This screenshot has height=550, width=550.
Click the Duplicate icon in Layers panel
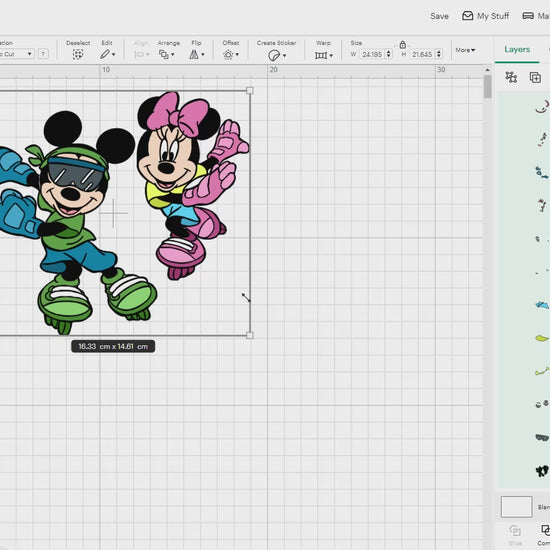(x=535, y=78)
